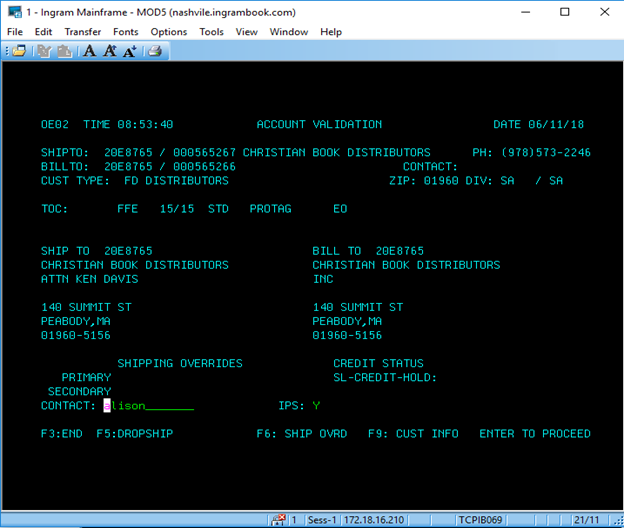Click the cursor position 21/11 in status bar
This screenshot has width=624, height=528.
pos(586,520)
